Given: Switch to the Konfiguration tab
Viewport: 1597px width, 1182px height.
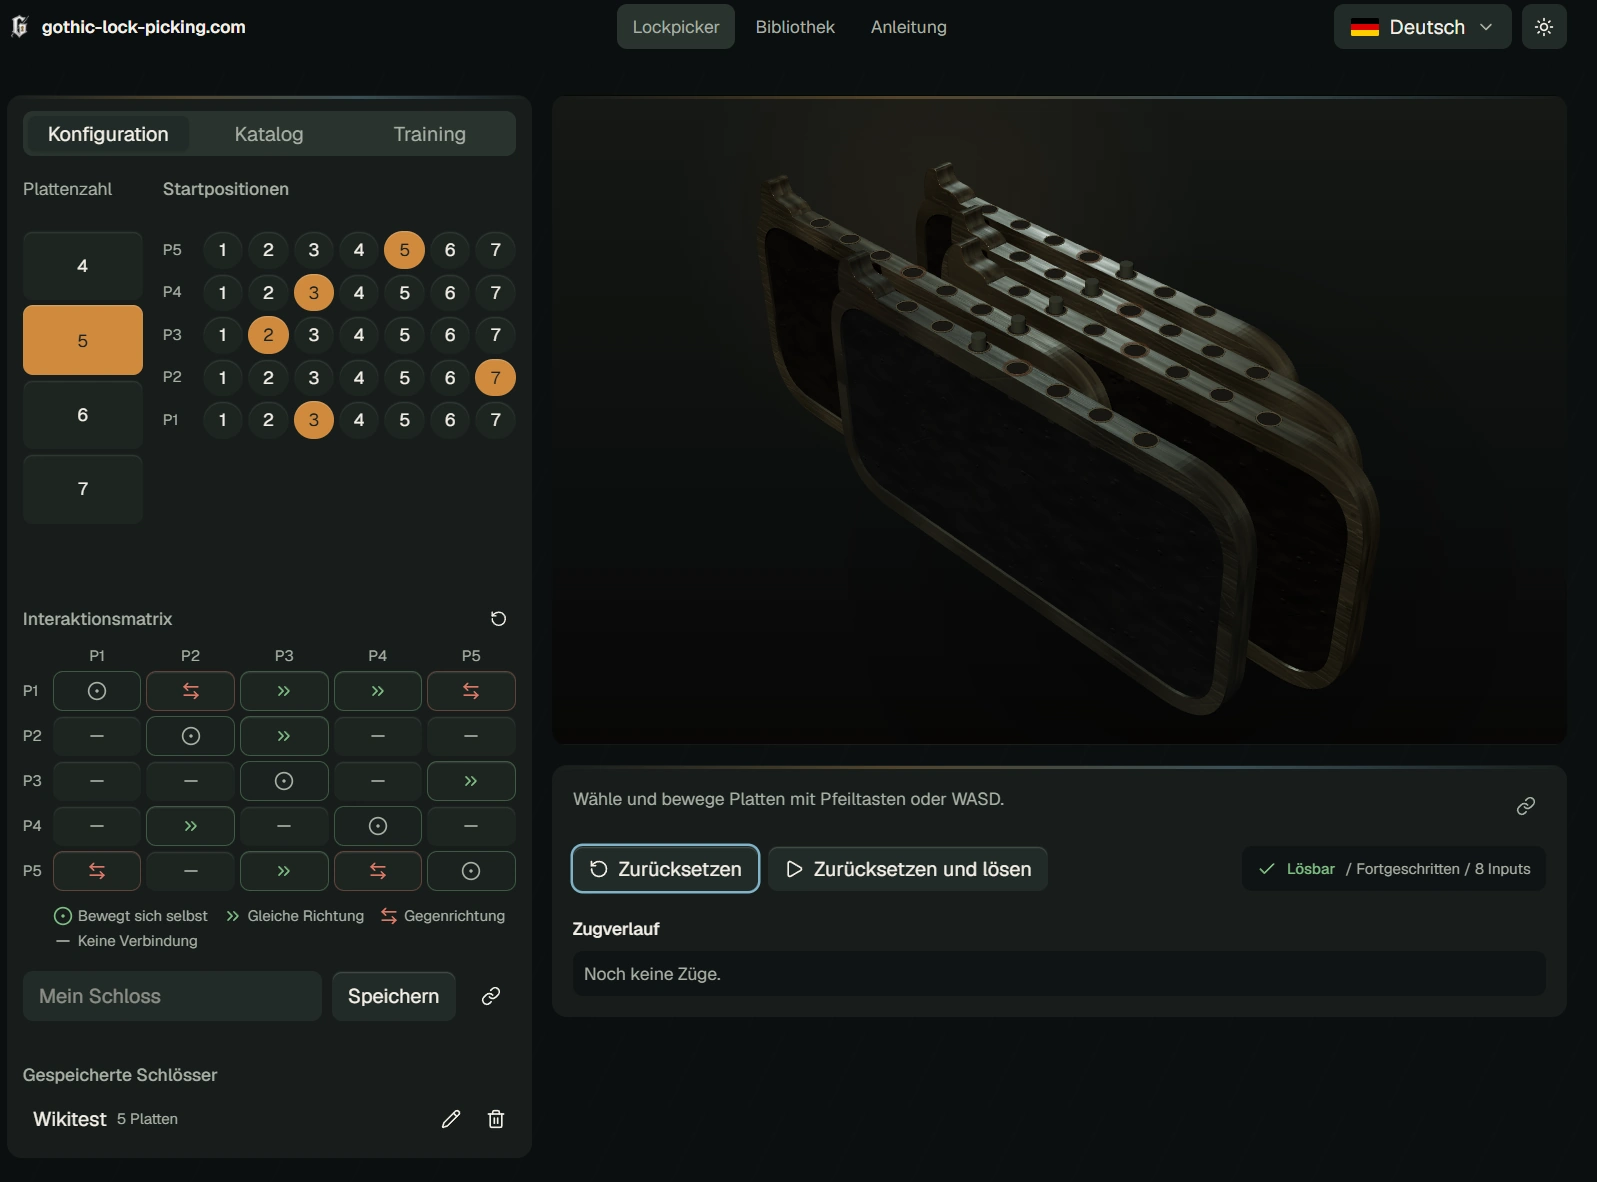Looking at the screenshot, I should point(108,134).
